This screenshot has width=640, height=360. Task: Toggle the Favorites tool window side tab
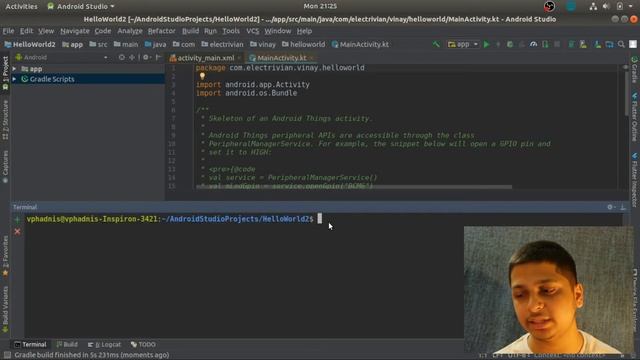click(5, 256)
